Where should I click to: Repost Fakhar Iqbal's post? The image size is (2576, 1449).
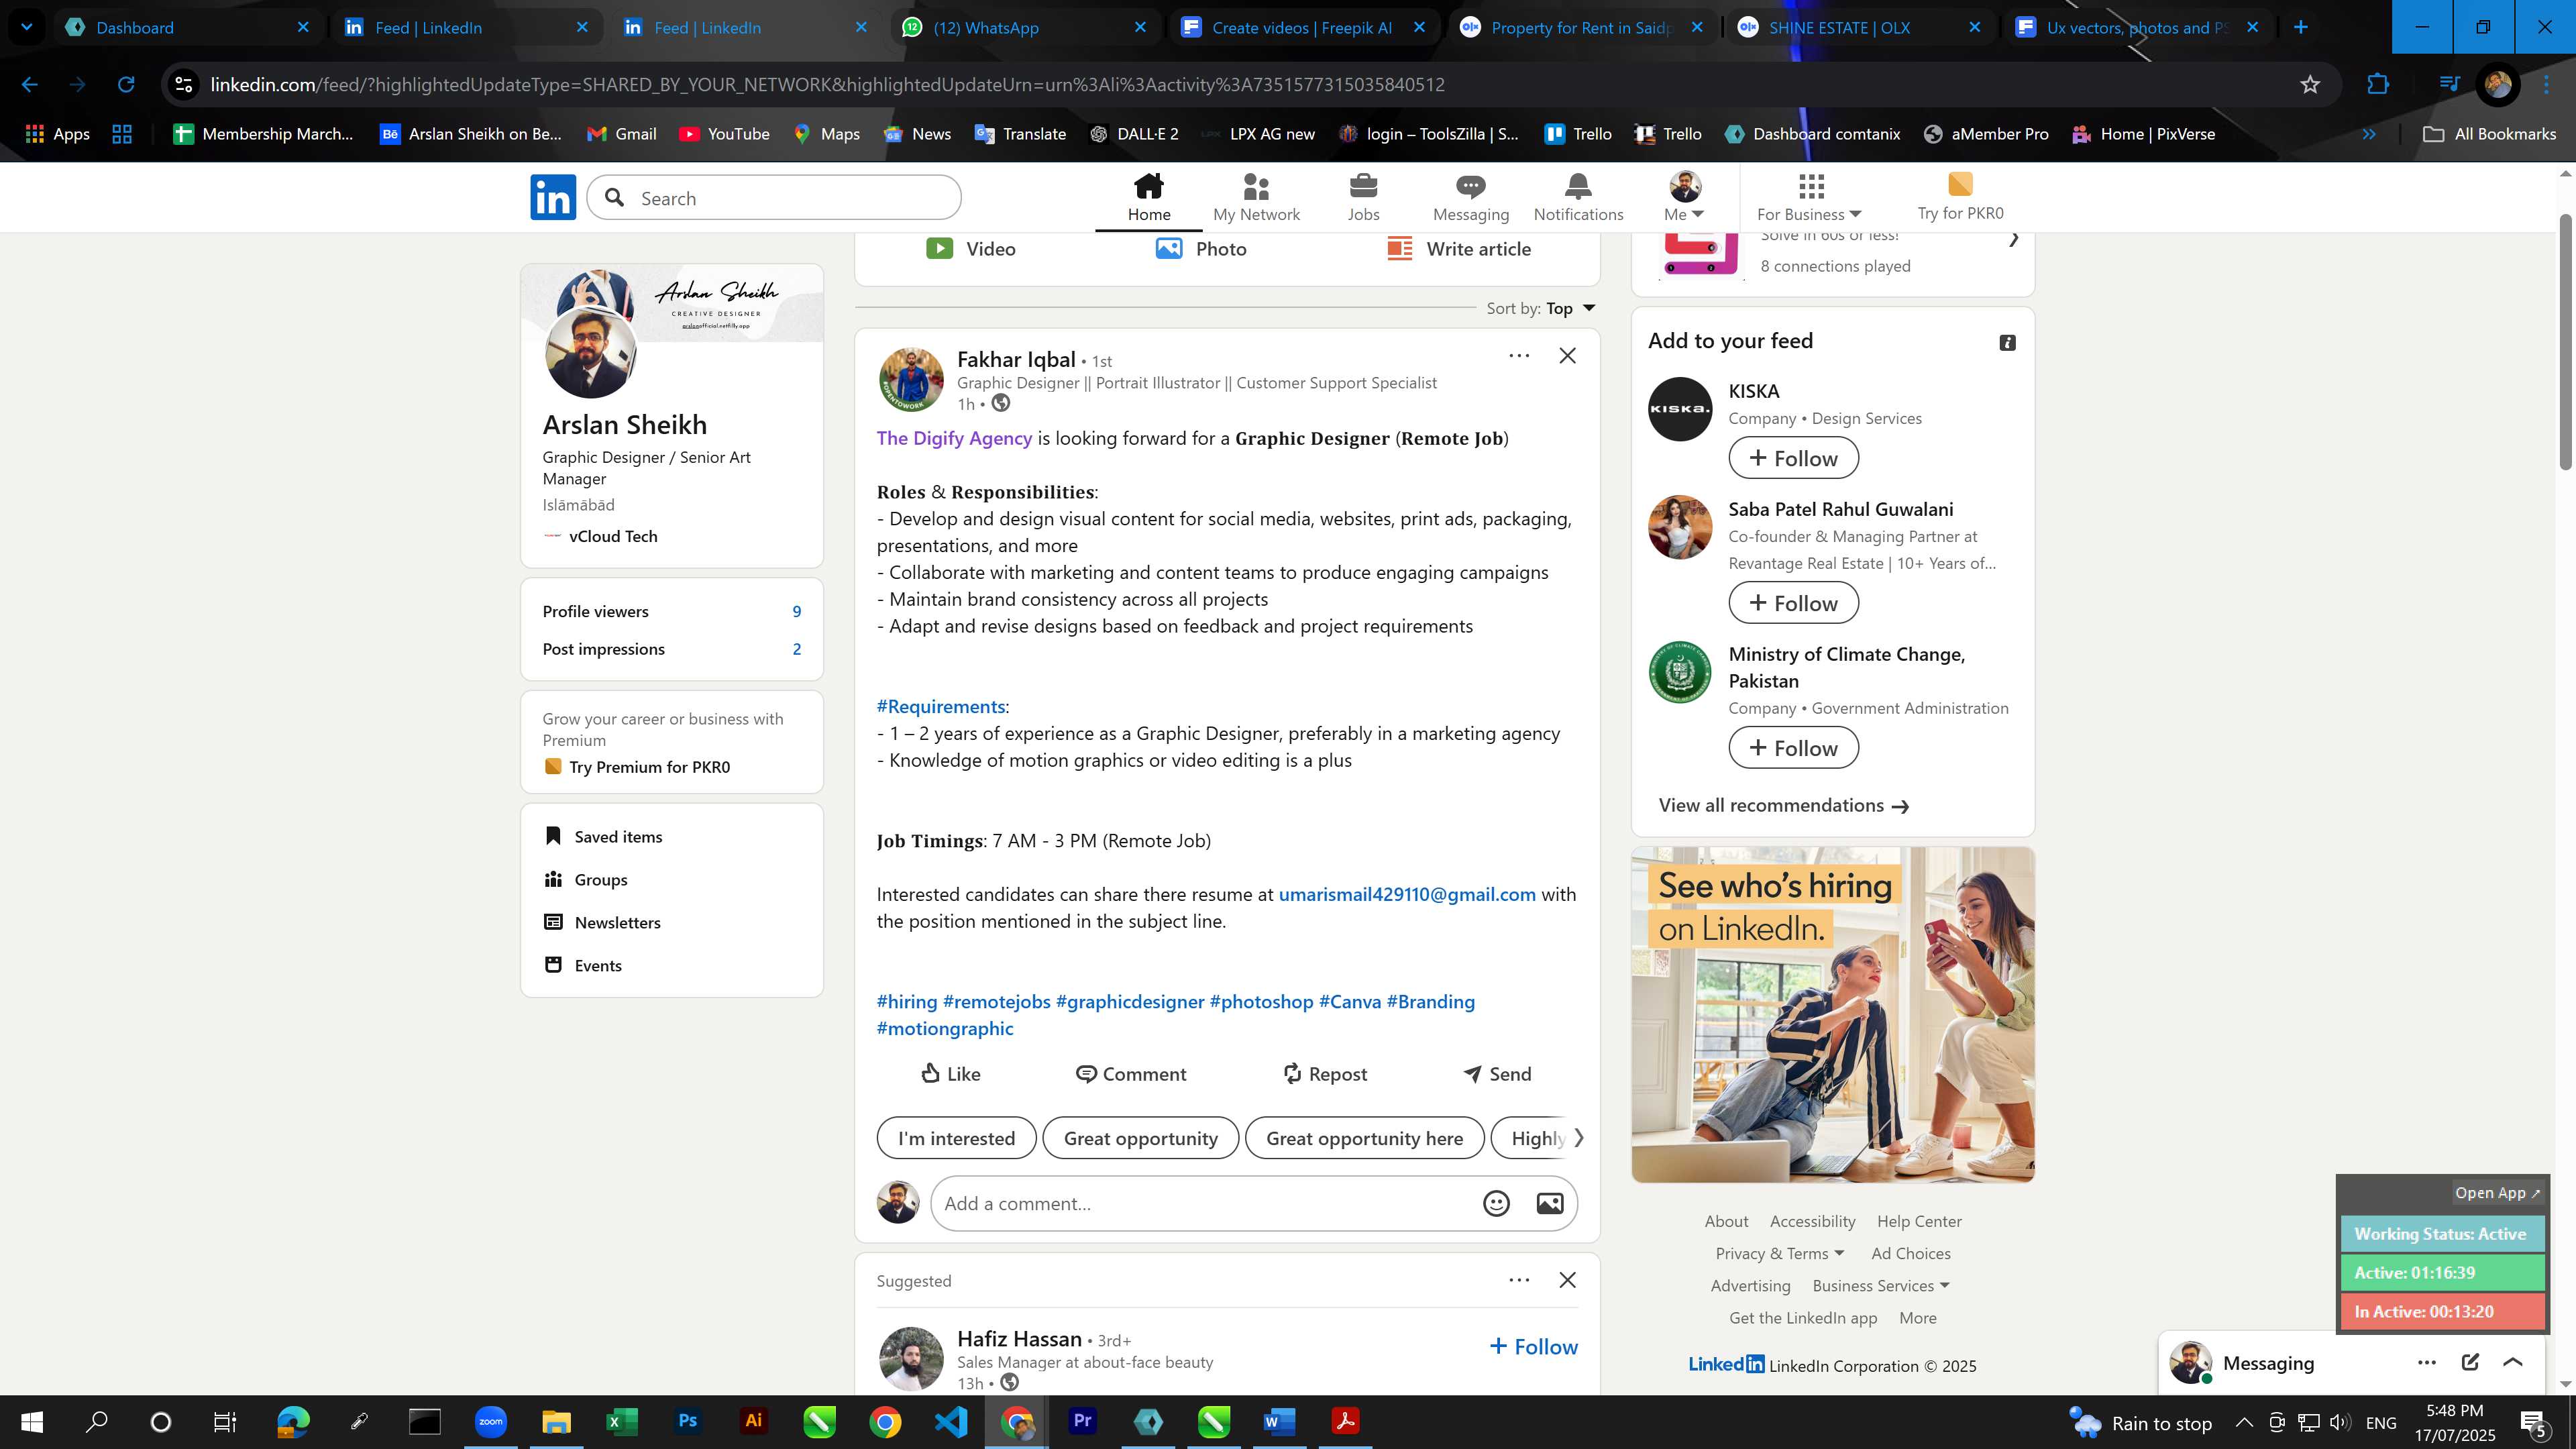pos(1324,1073)
